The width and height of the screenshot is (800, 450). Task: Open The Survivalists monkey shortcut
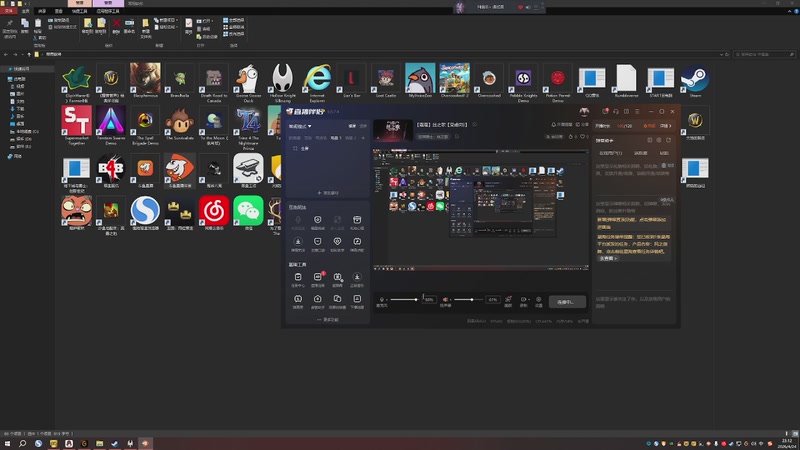tap(180, 123)
